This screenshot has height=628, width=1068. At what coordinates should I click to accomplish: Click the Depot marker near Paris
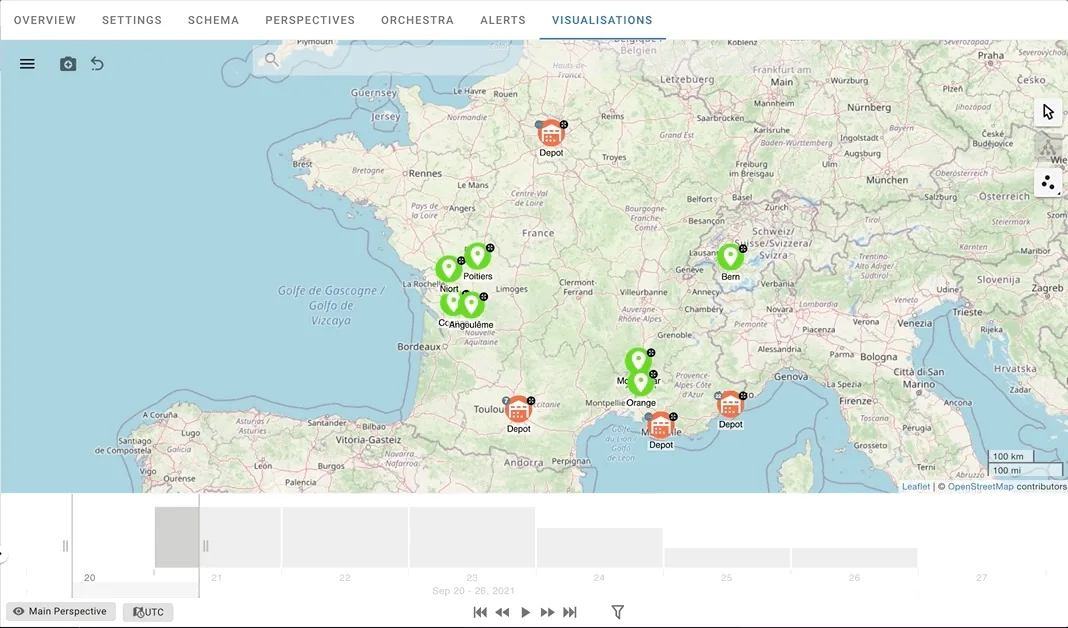coord(550,133)
